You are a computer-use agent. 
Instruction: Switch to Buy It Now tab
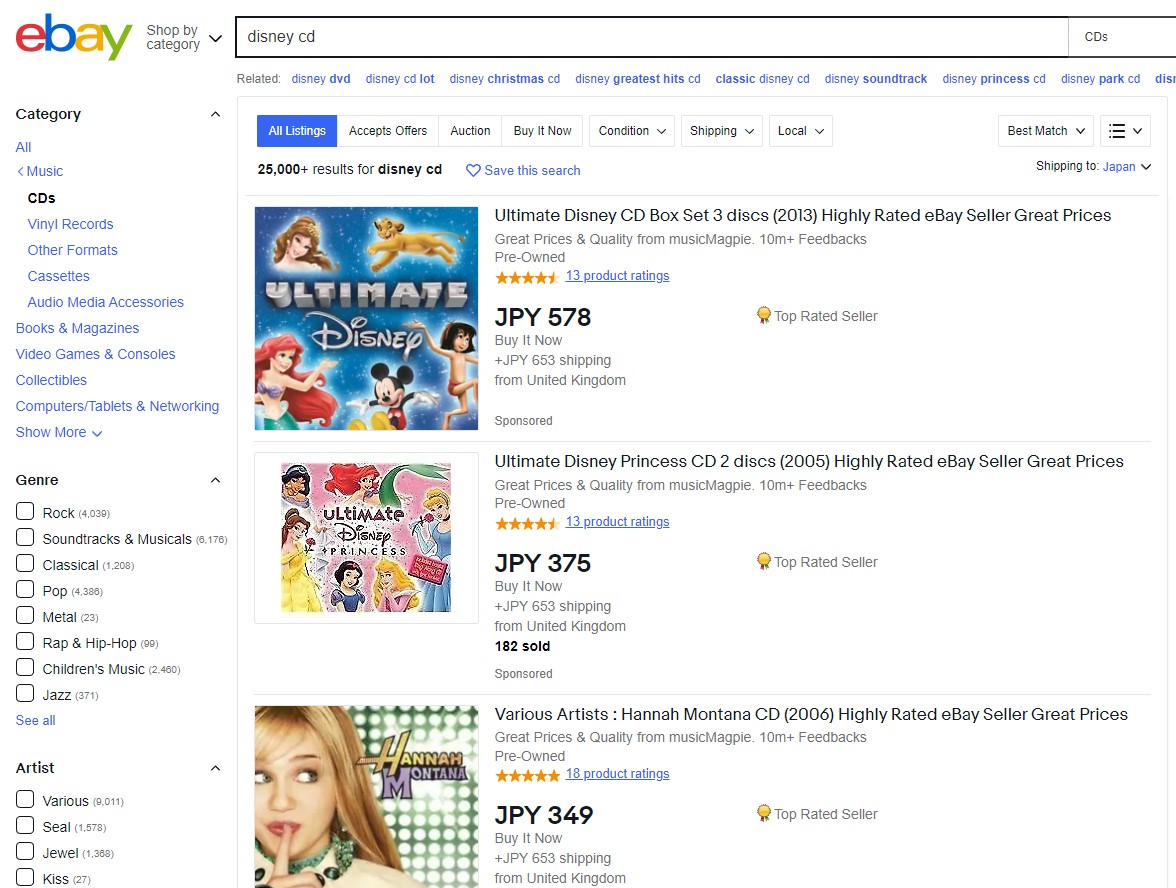(x=542, y=130)
